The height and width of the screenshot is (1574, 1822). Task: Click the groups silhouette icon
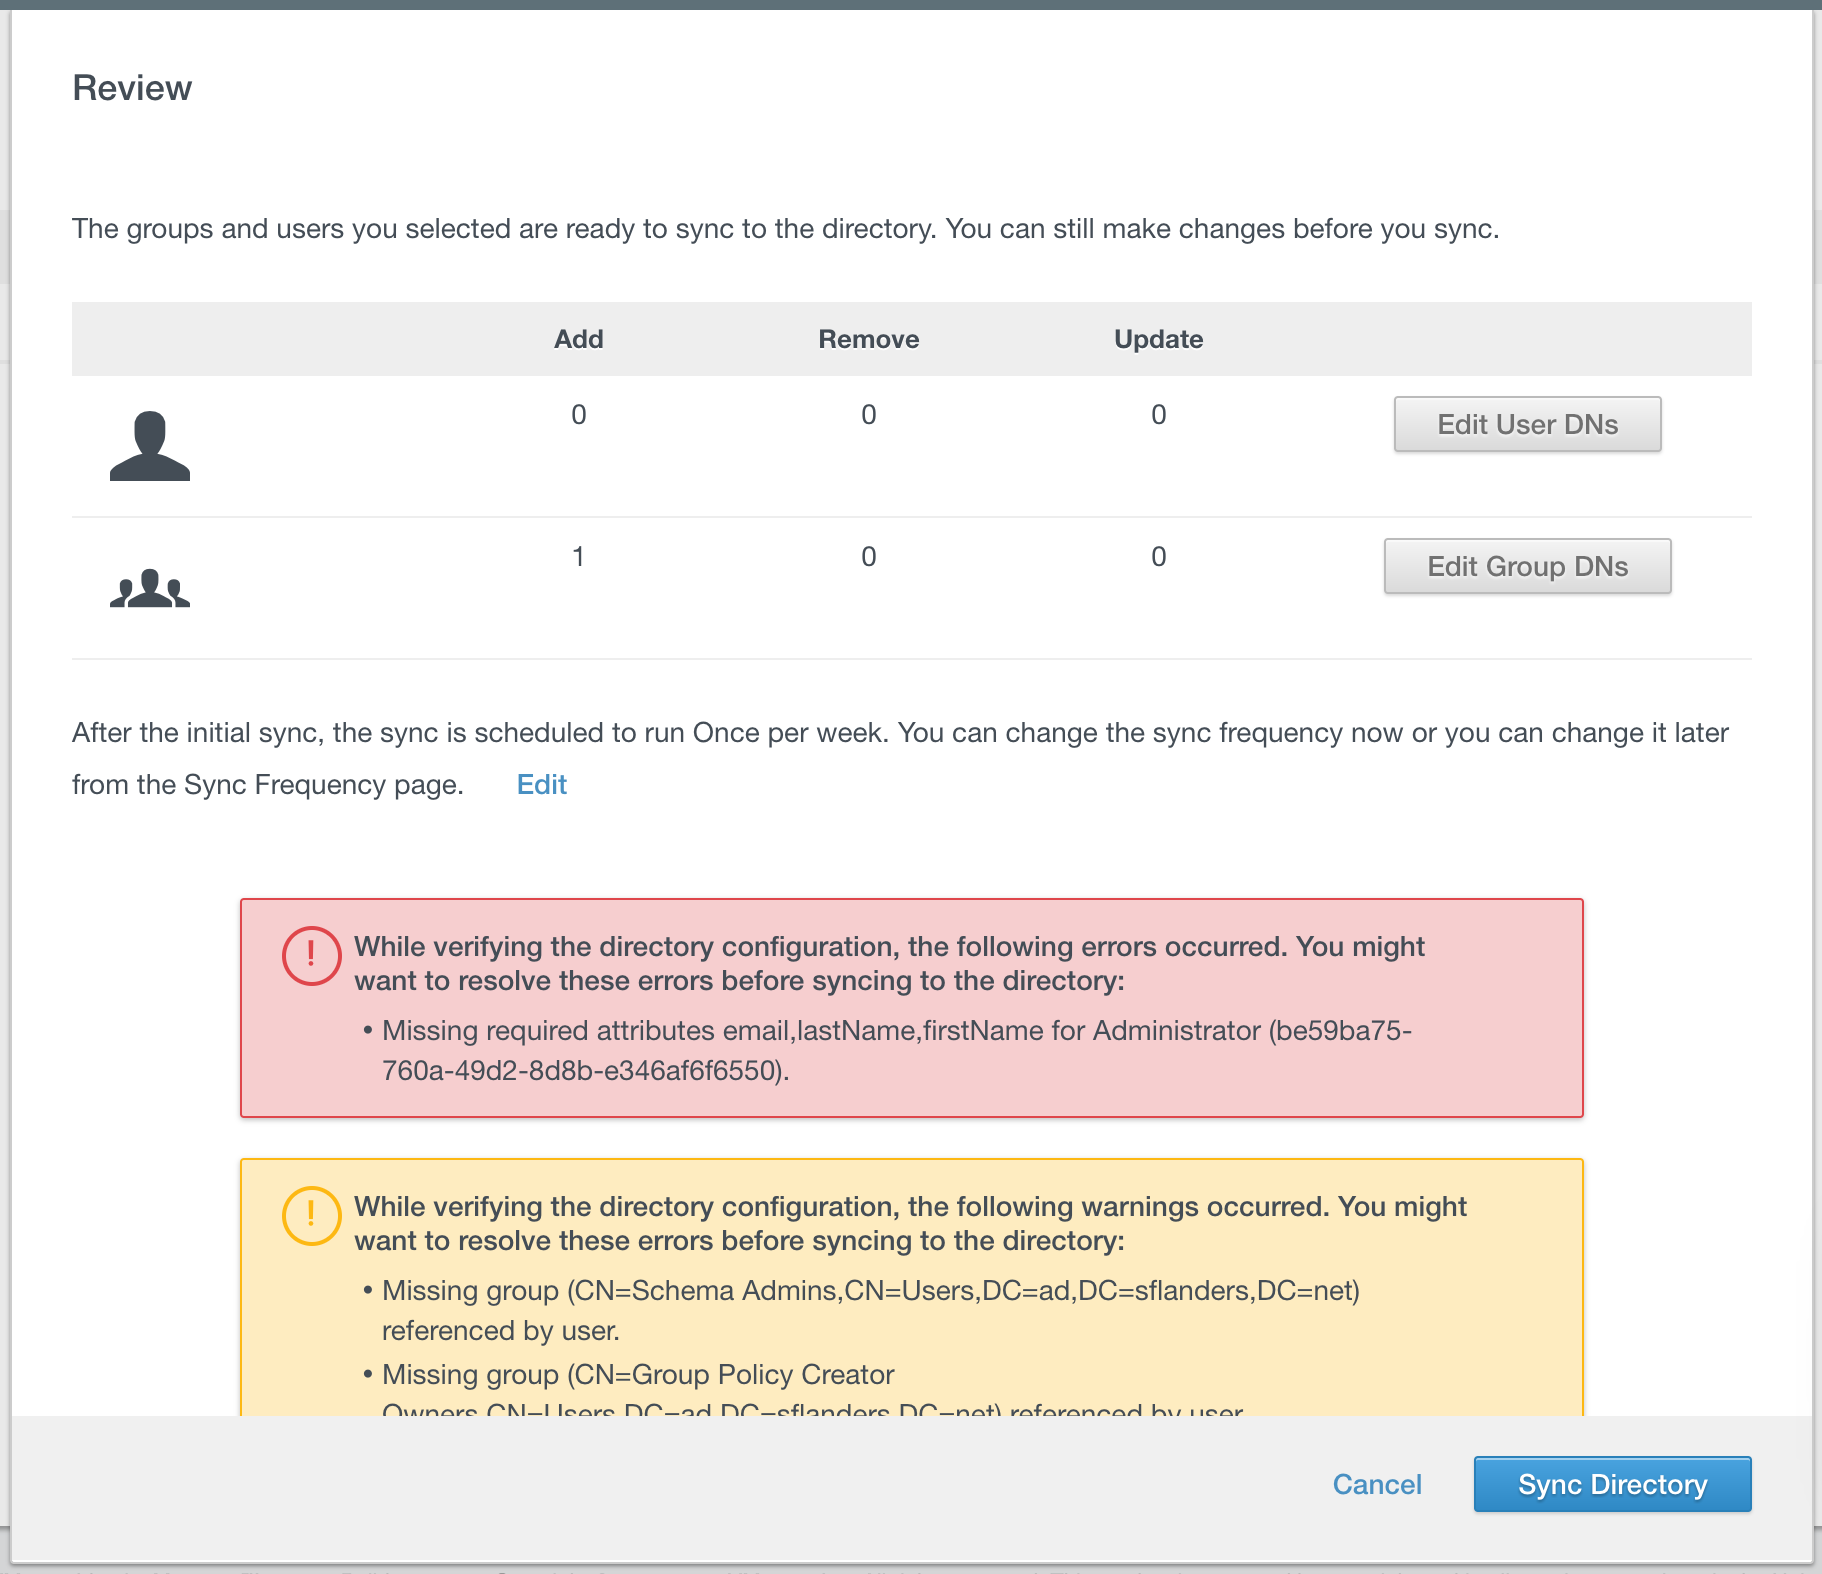click(150, 588)
